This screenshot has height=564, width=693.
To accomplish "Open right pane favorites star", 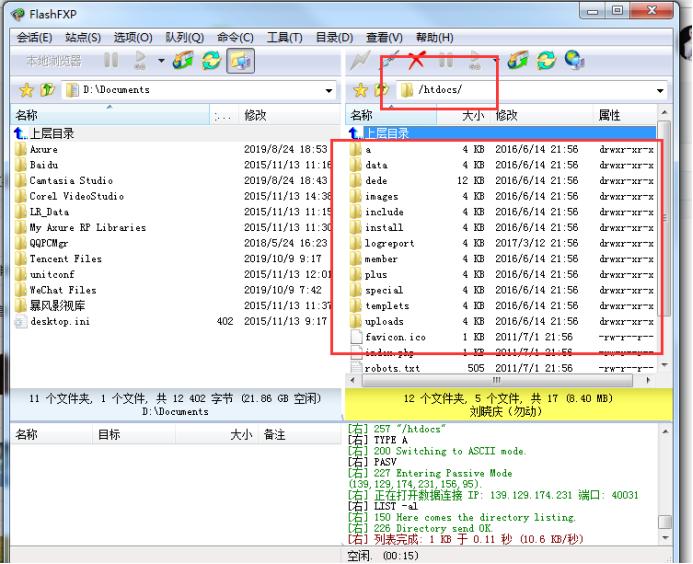I will click(x=361, y=90).
